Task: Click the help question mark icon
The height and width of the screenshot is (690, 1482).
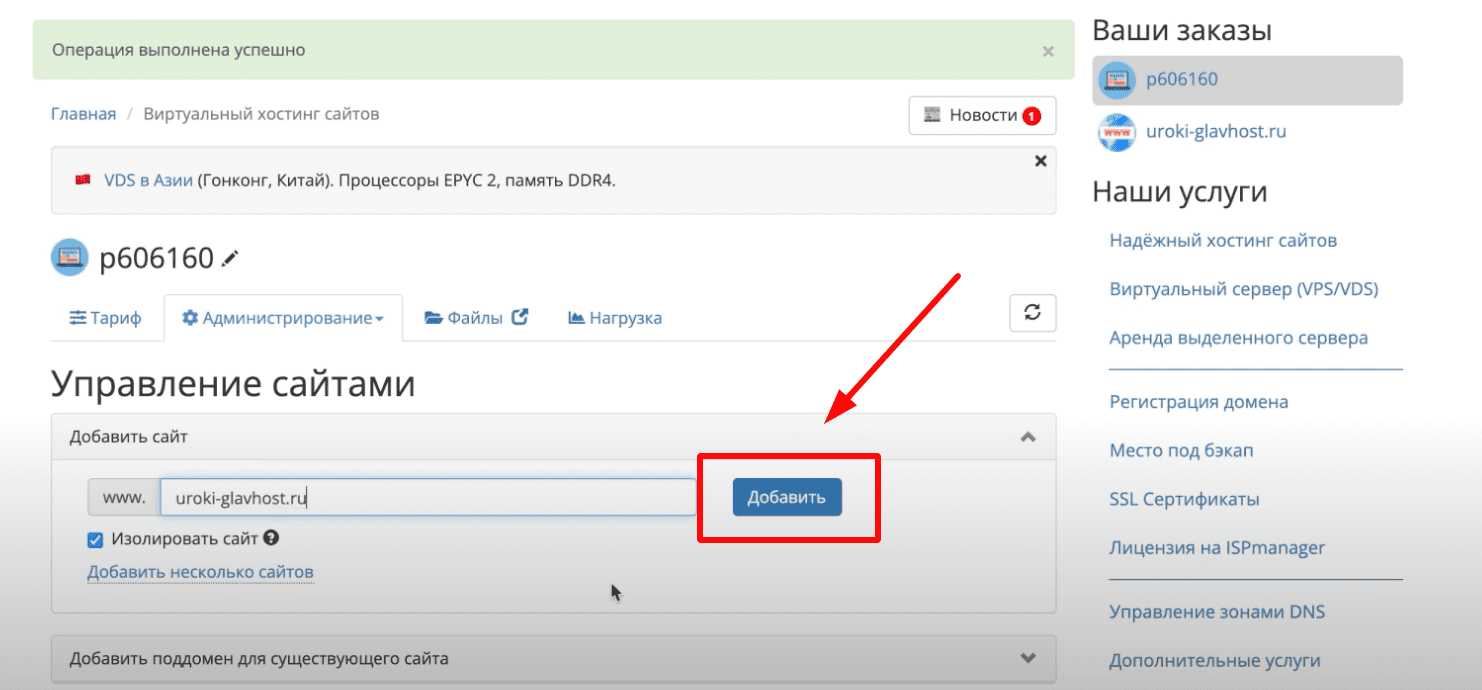Action: pyautogui.click(x=271, y=538)
